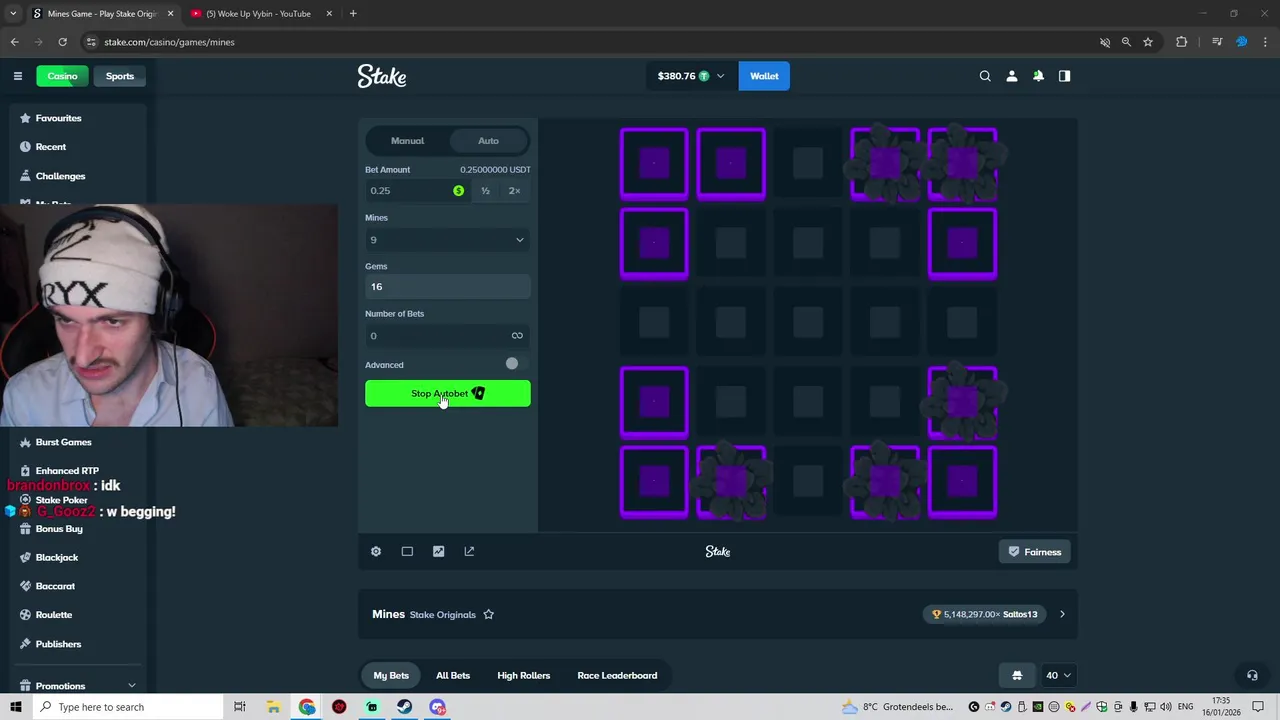The width and height of the screenshot is (1280, 720).
Task: Open the notifications bell
Action: [x=1038, y=76]
